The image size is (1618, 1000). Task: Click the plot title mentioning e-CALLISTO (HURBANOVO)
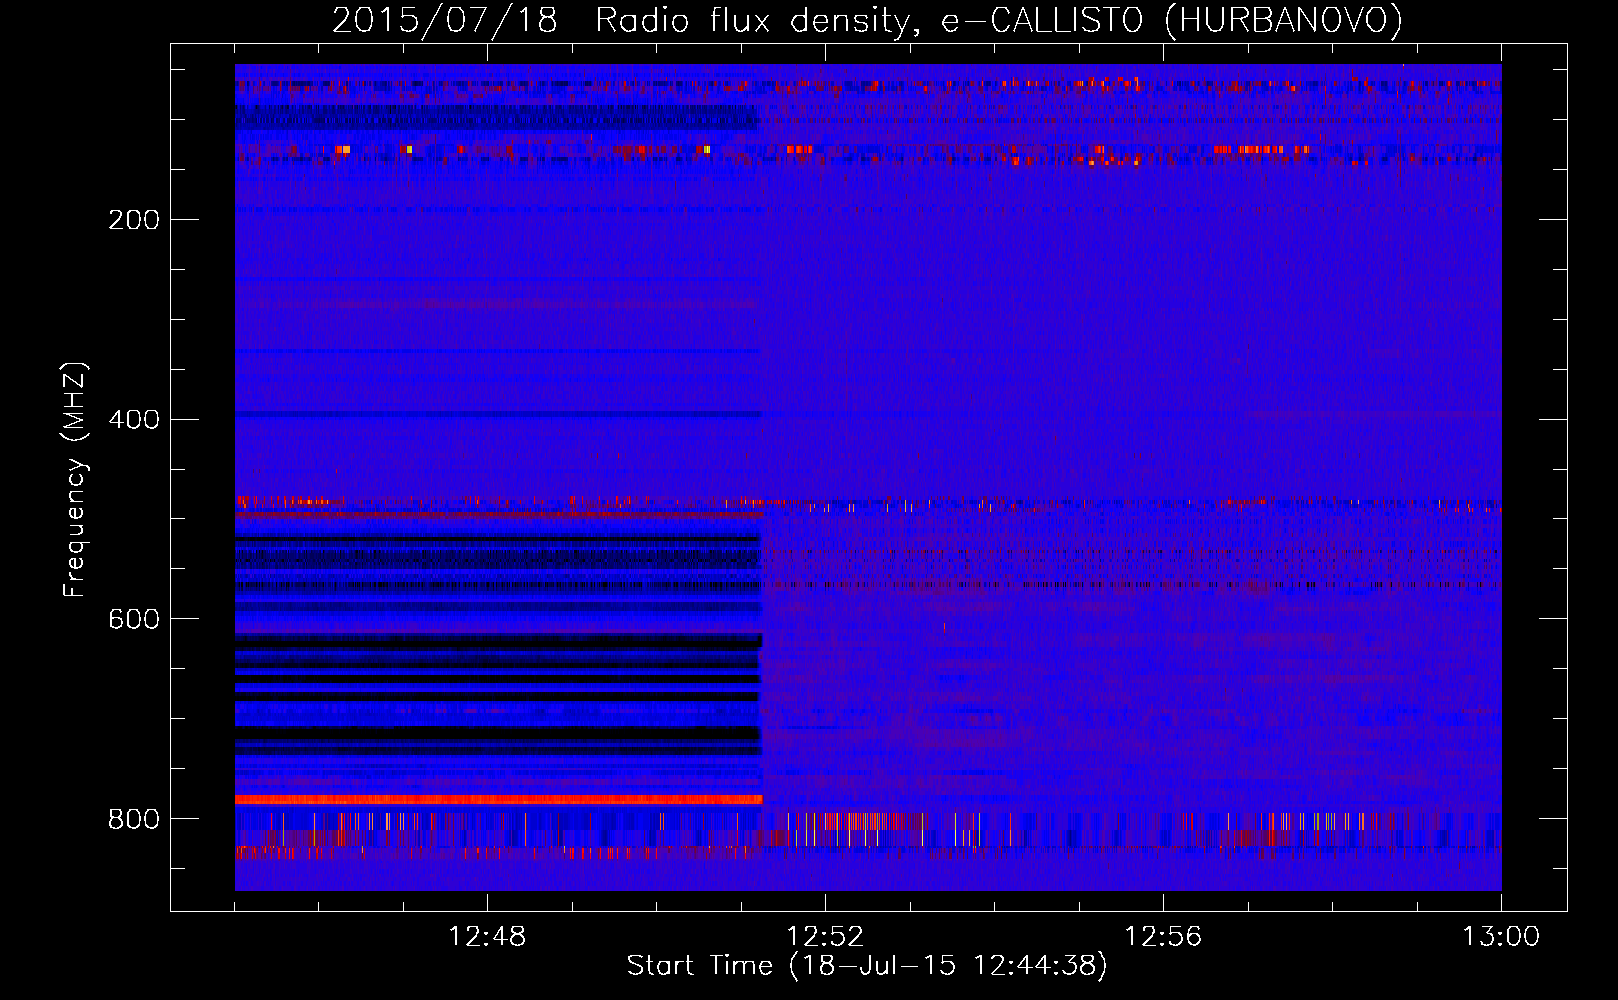coord(867,20)
